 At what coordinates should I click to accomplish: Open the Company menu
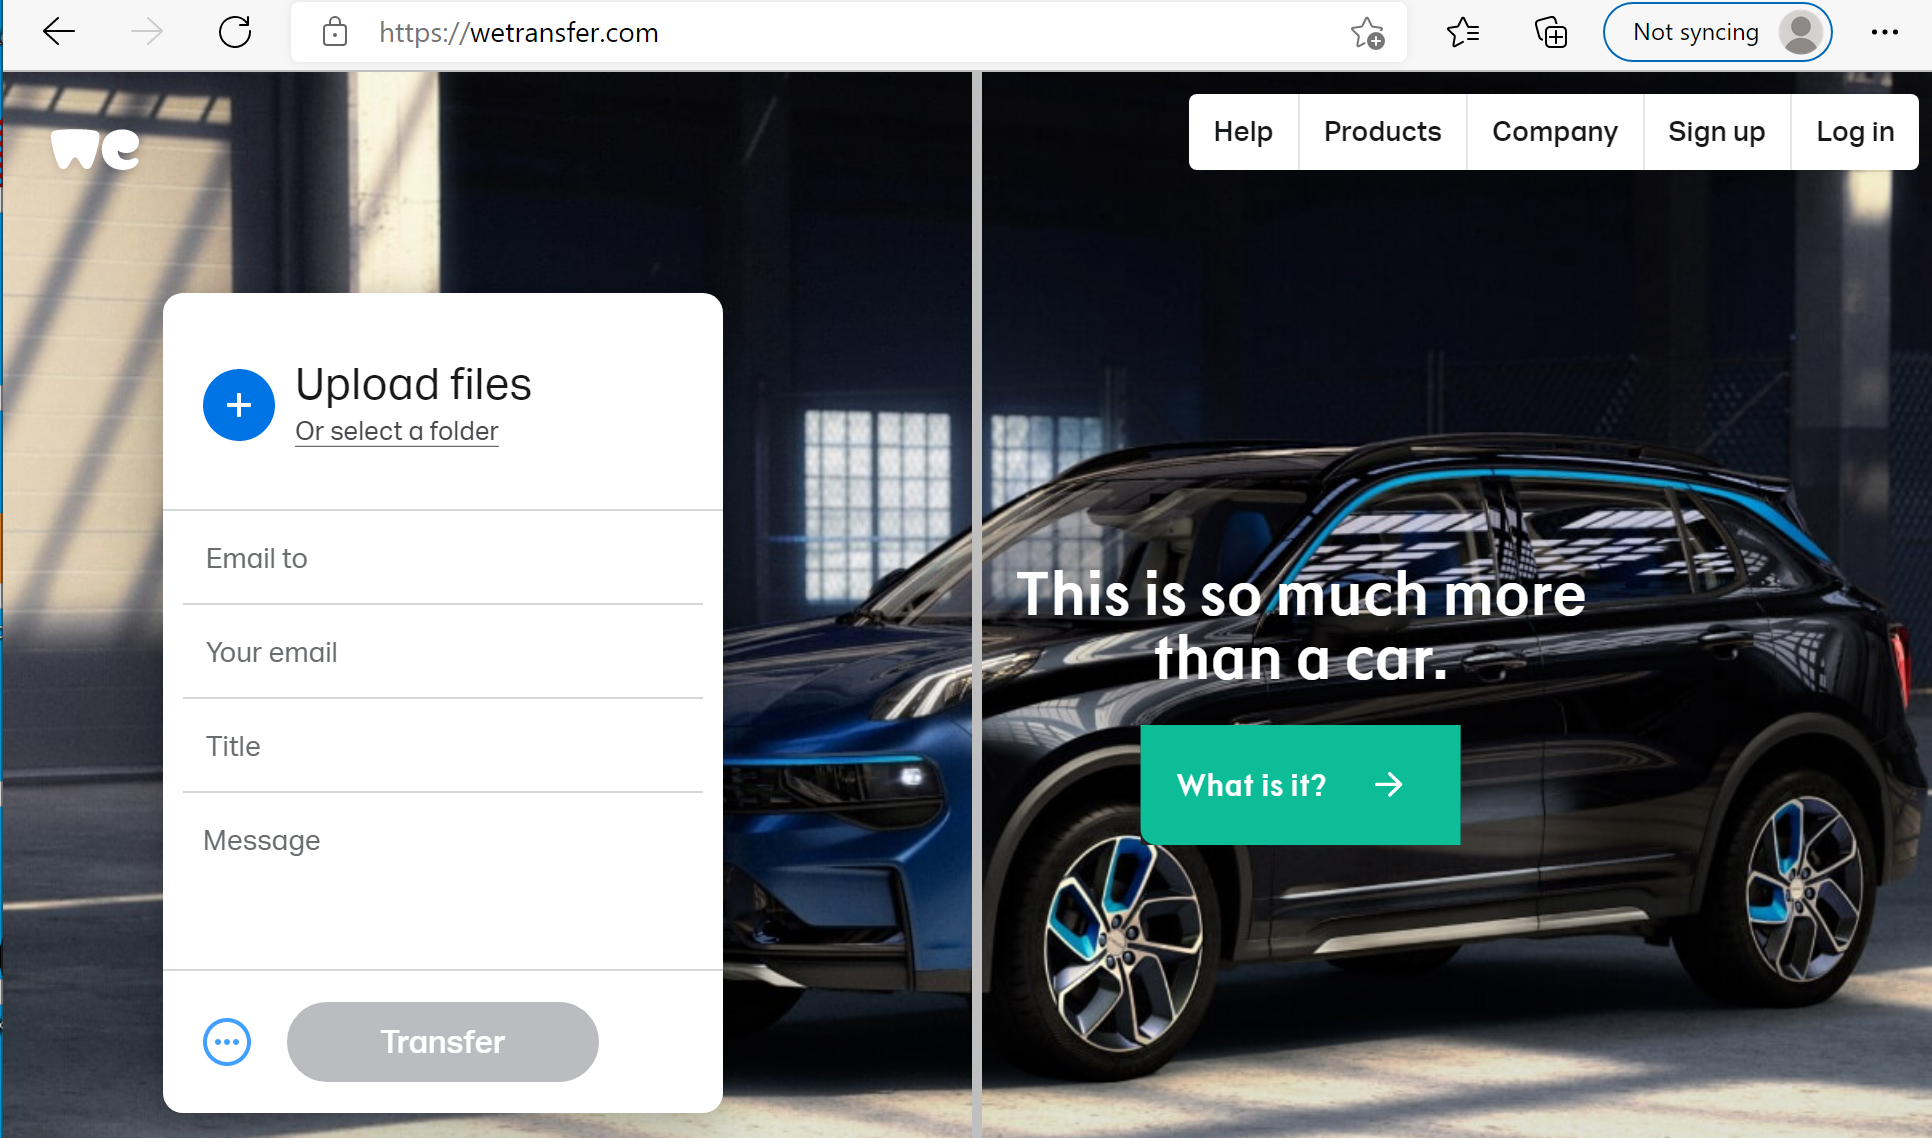[1554, 132]
